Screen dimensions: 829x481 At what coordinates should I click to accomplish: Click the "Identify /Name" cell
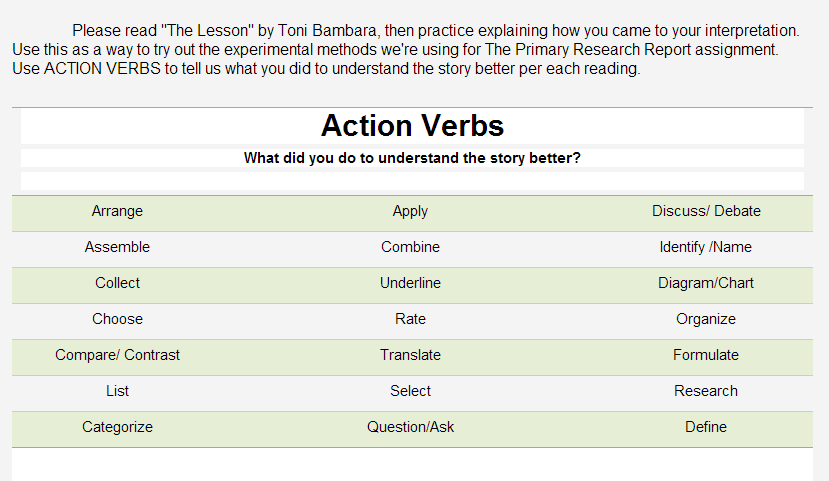(706, 247)
